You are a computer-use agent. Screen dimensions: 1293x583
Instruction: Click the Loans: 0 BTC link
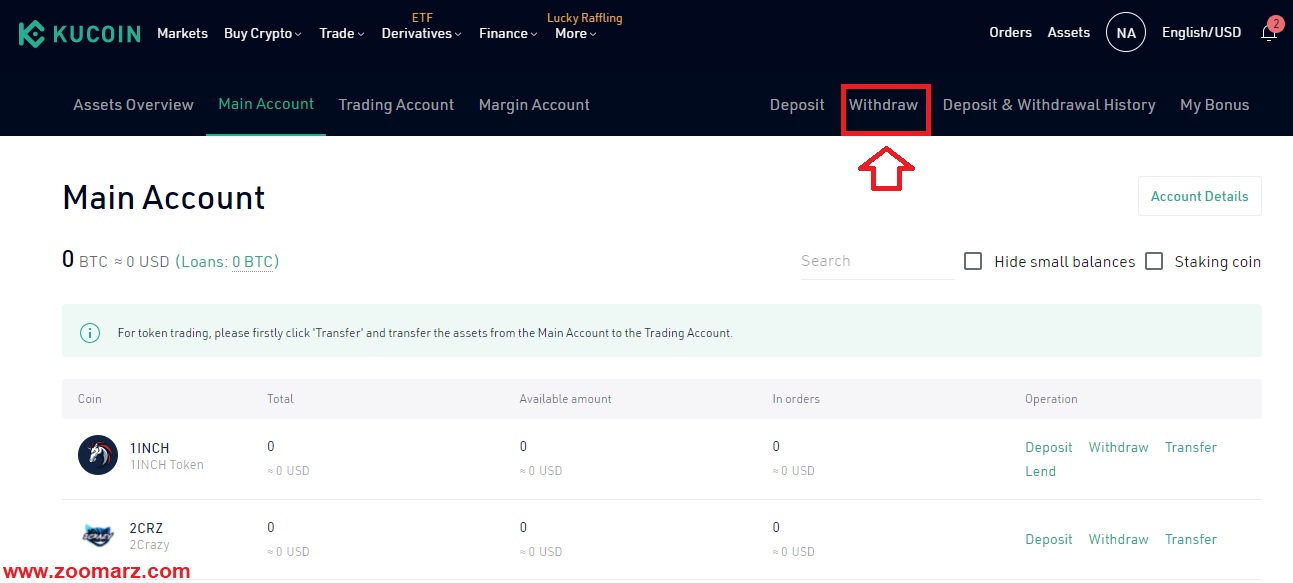click(227, 262)
